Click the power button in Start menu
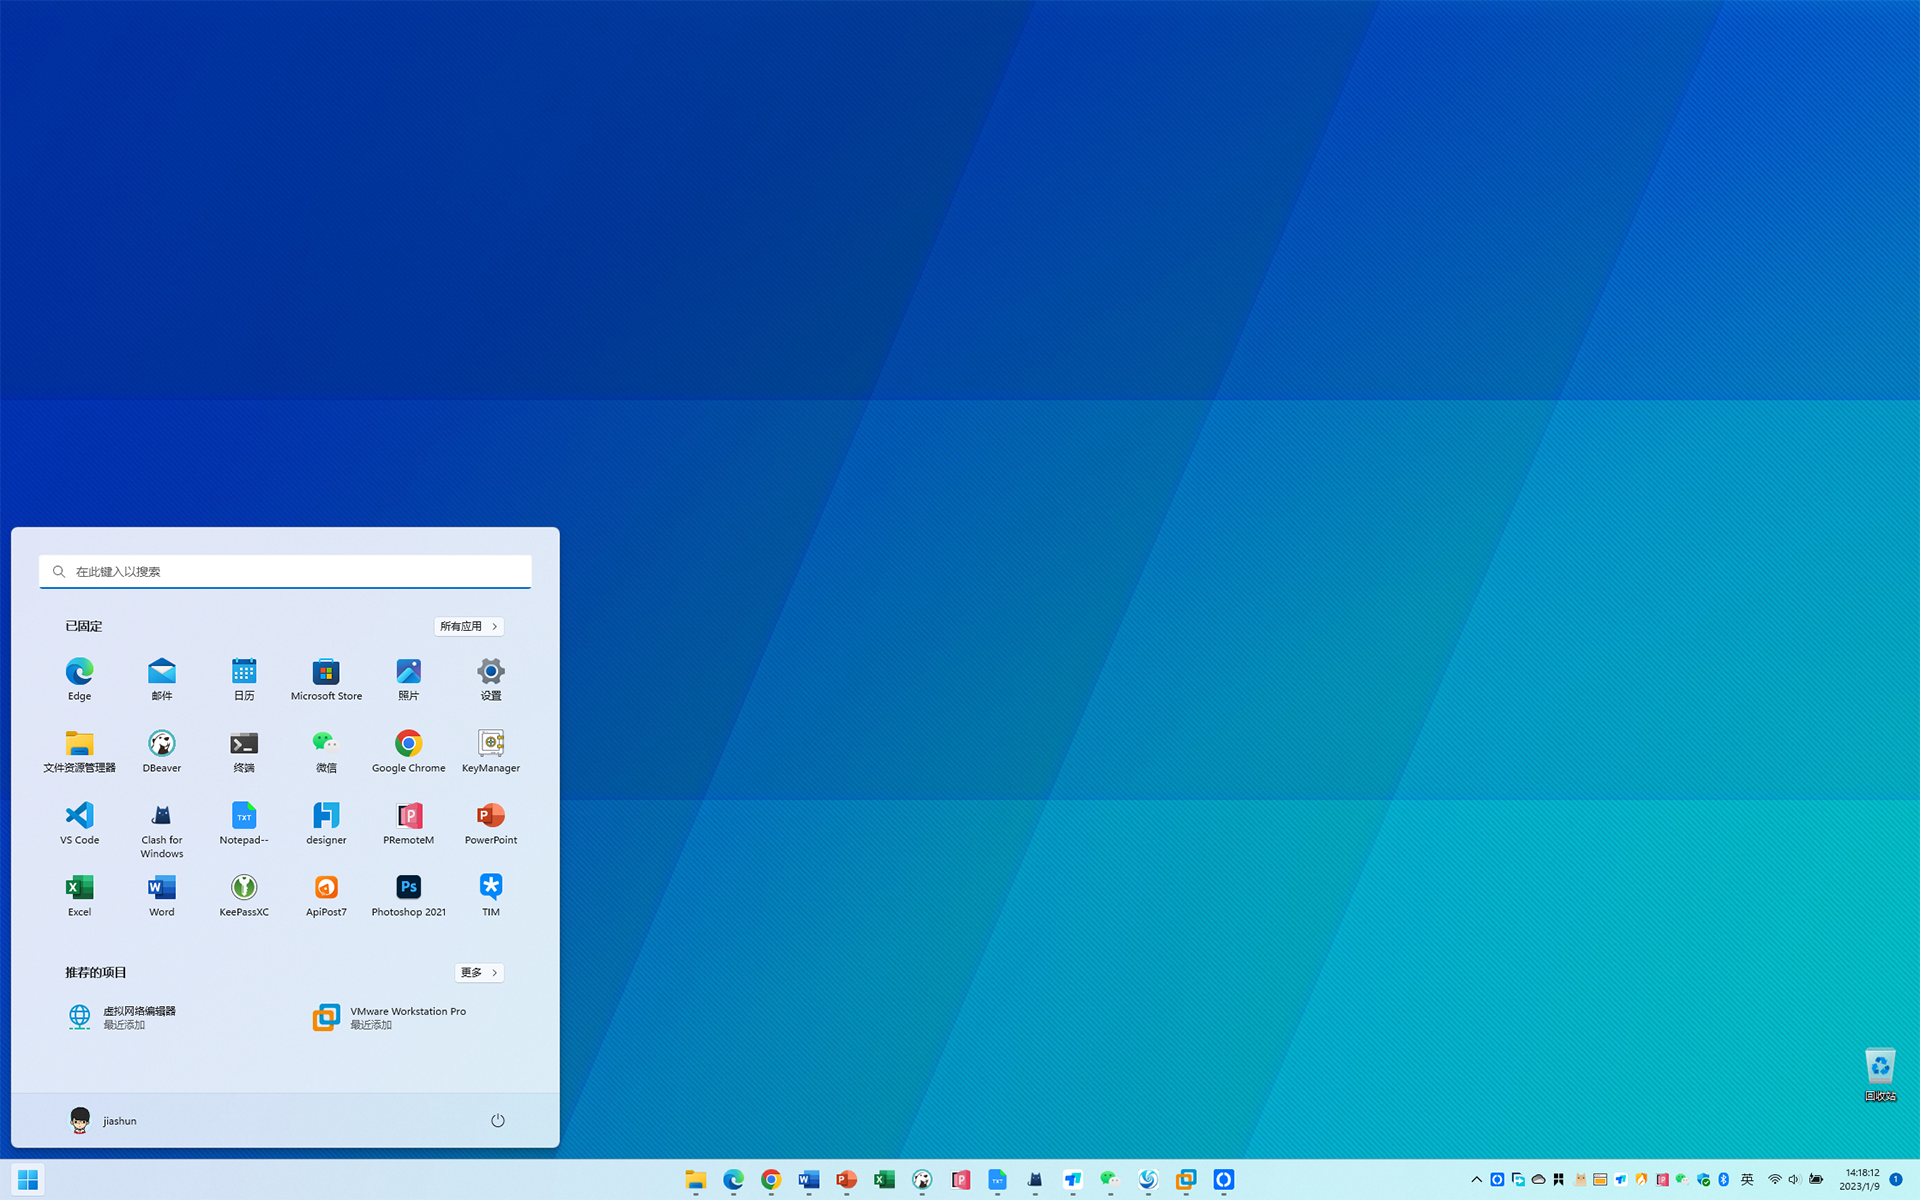Viewport: 1920px width, 1200px height. pyautogui.click(x=497, y=1120)
